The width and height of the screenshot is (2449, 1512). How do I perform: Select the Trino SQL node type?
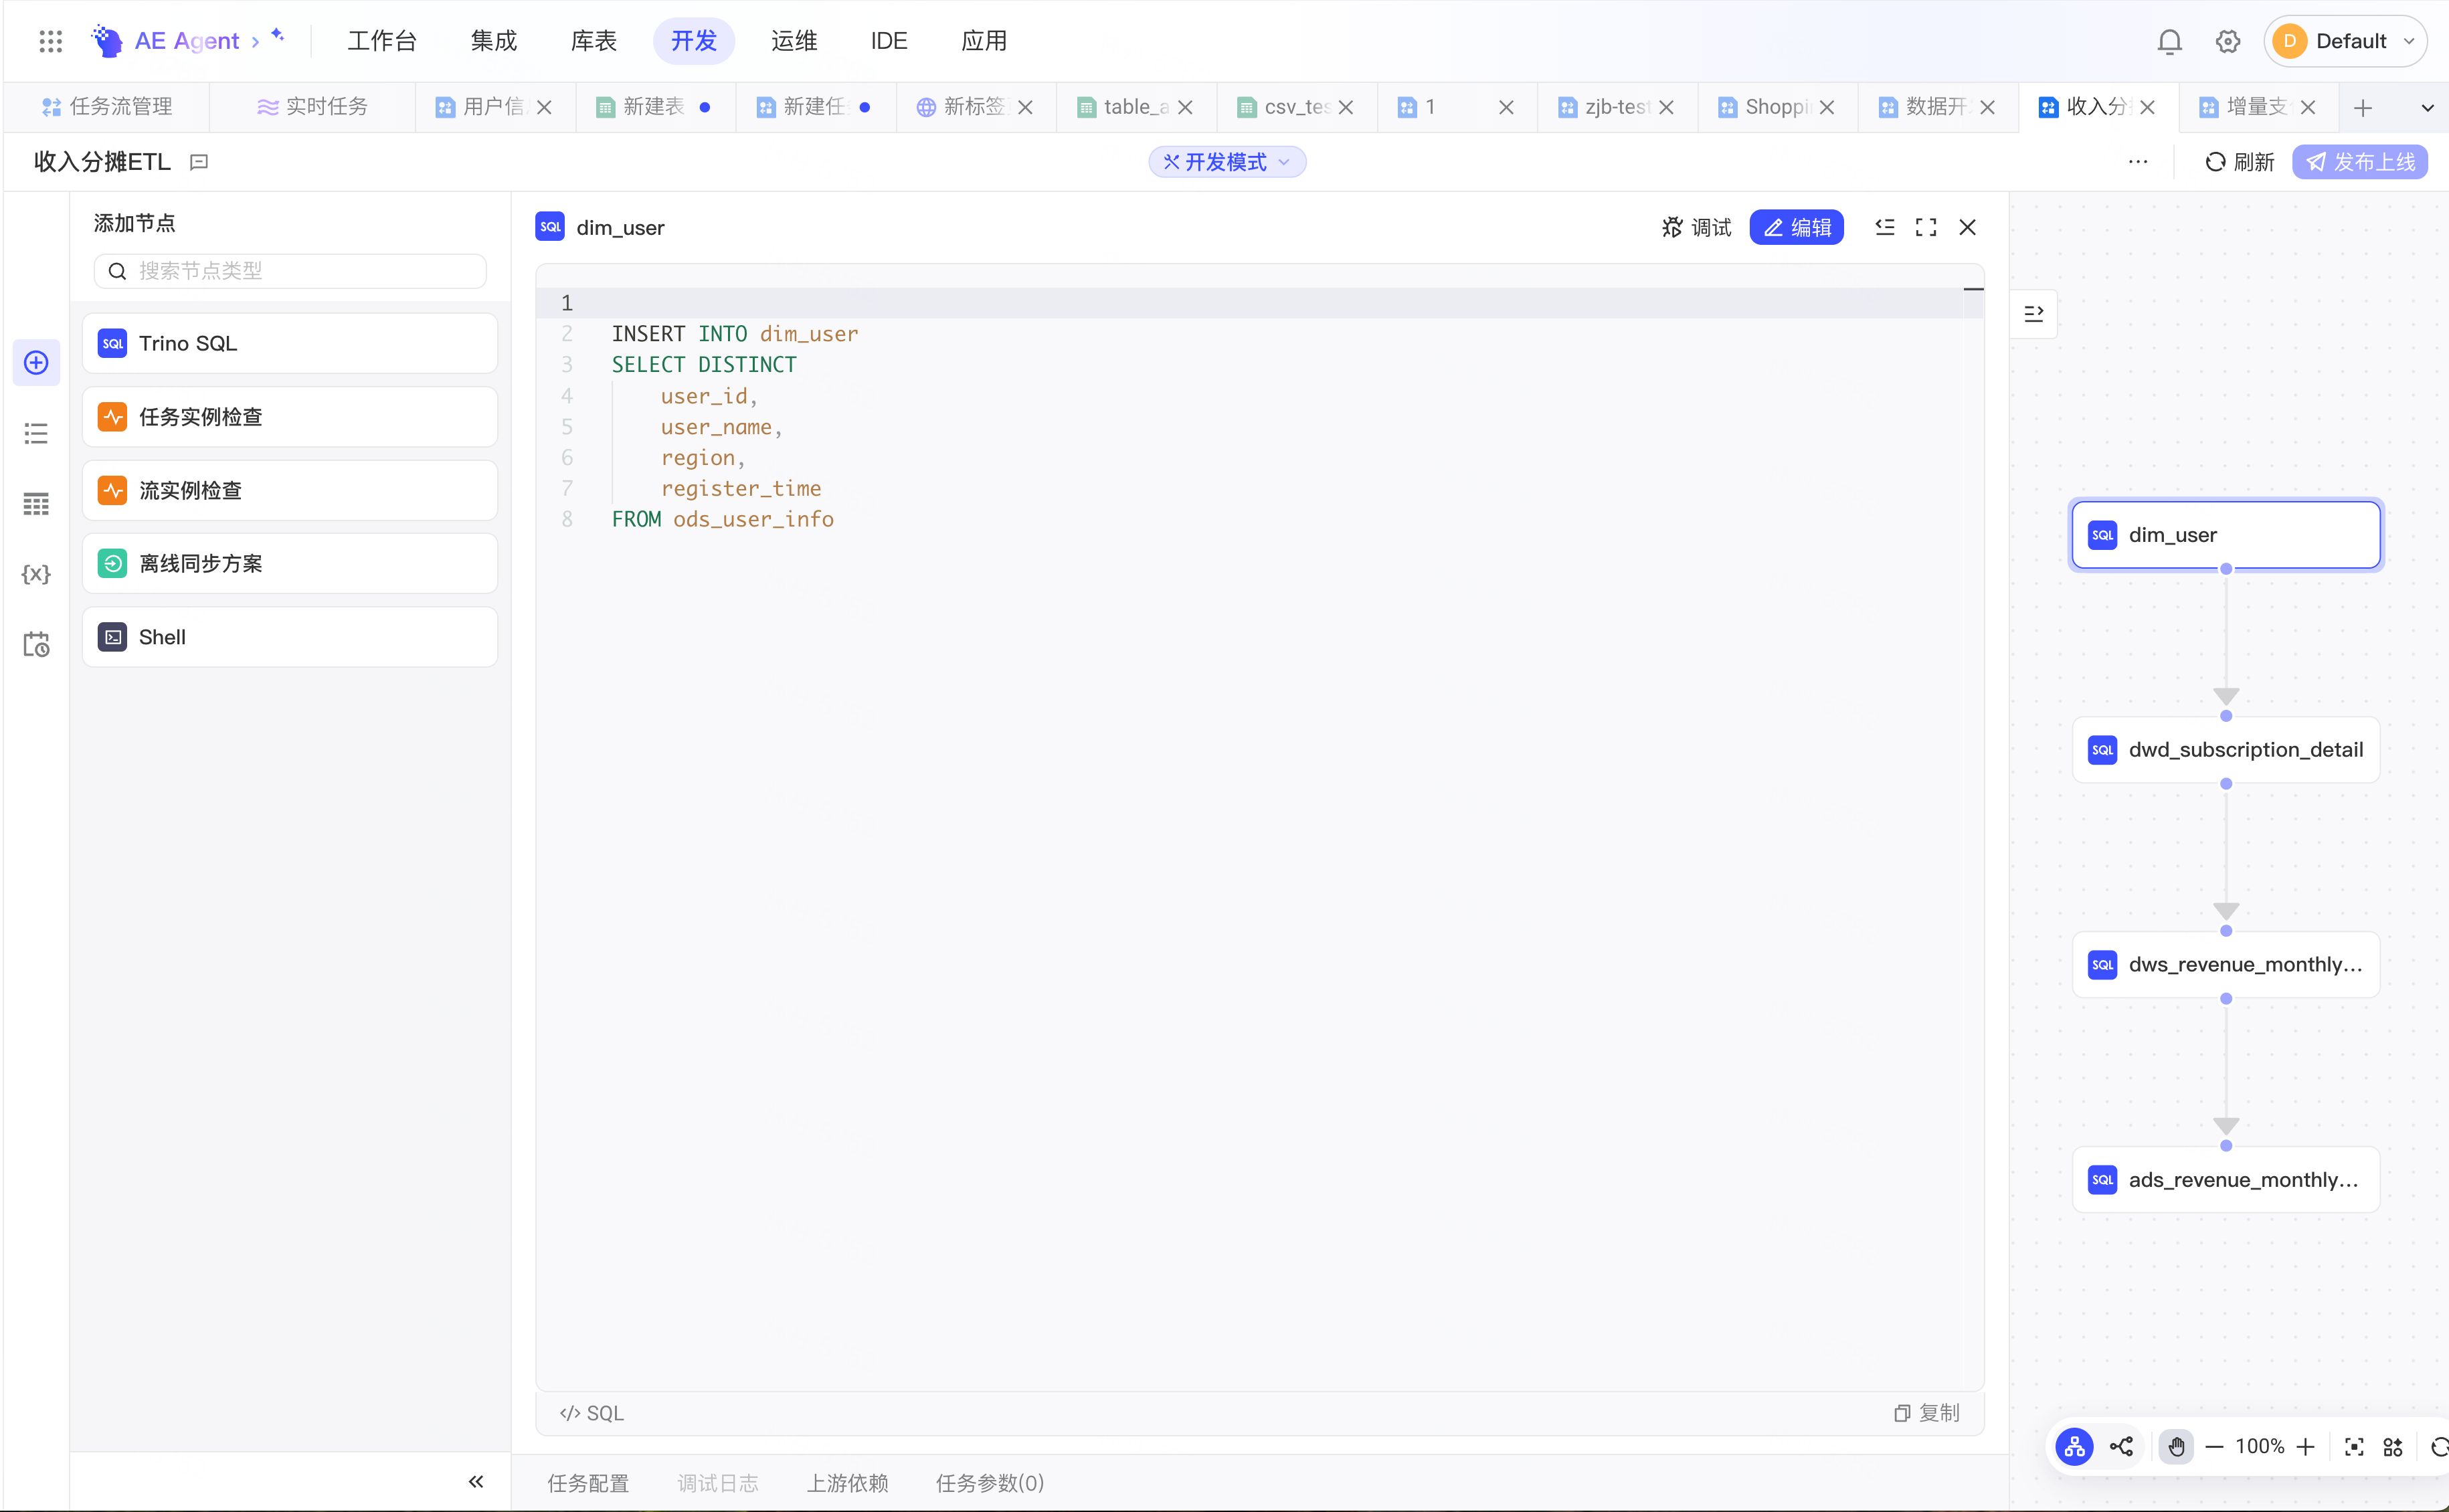coord(290,343)
